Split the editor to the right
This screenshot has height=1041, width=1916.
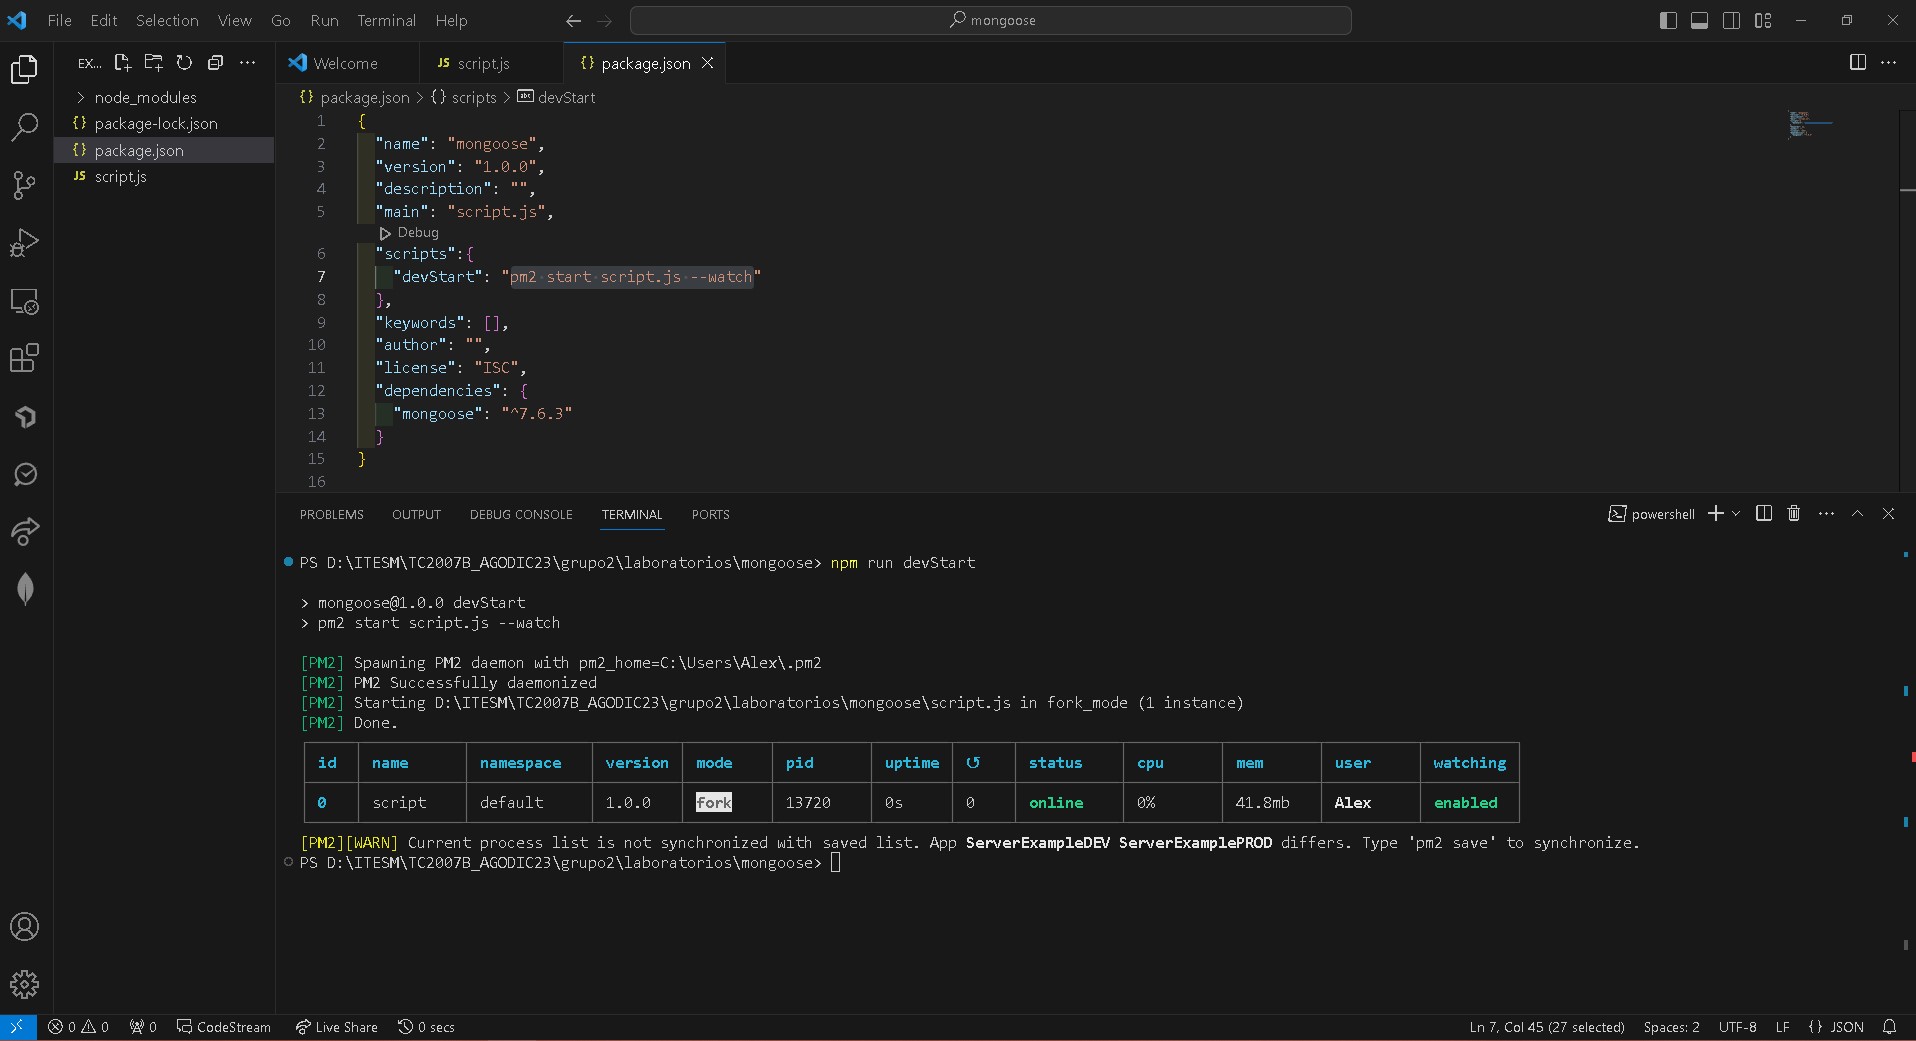pyautogui.click(x=1858, y=62)
